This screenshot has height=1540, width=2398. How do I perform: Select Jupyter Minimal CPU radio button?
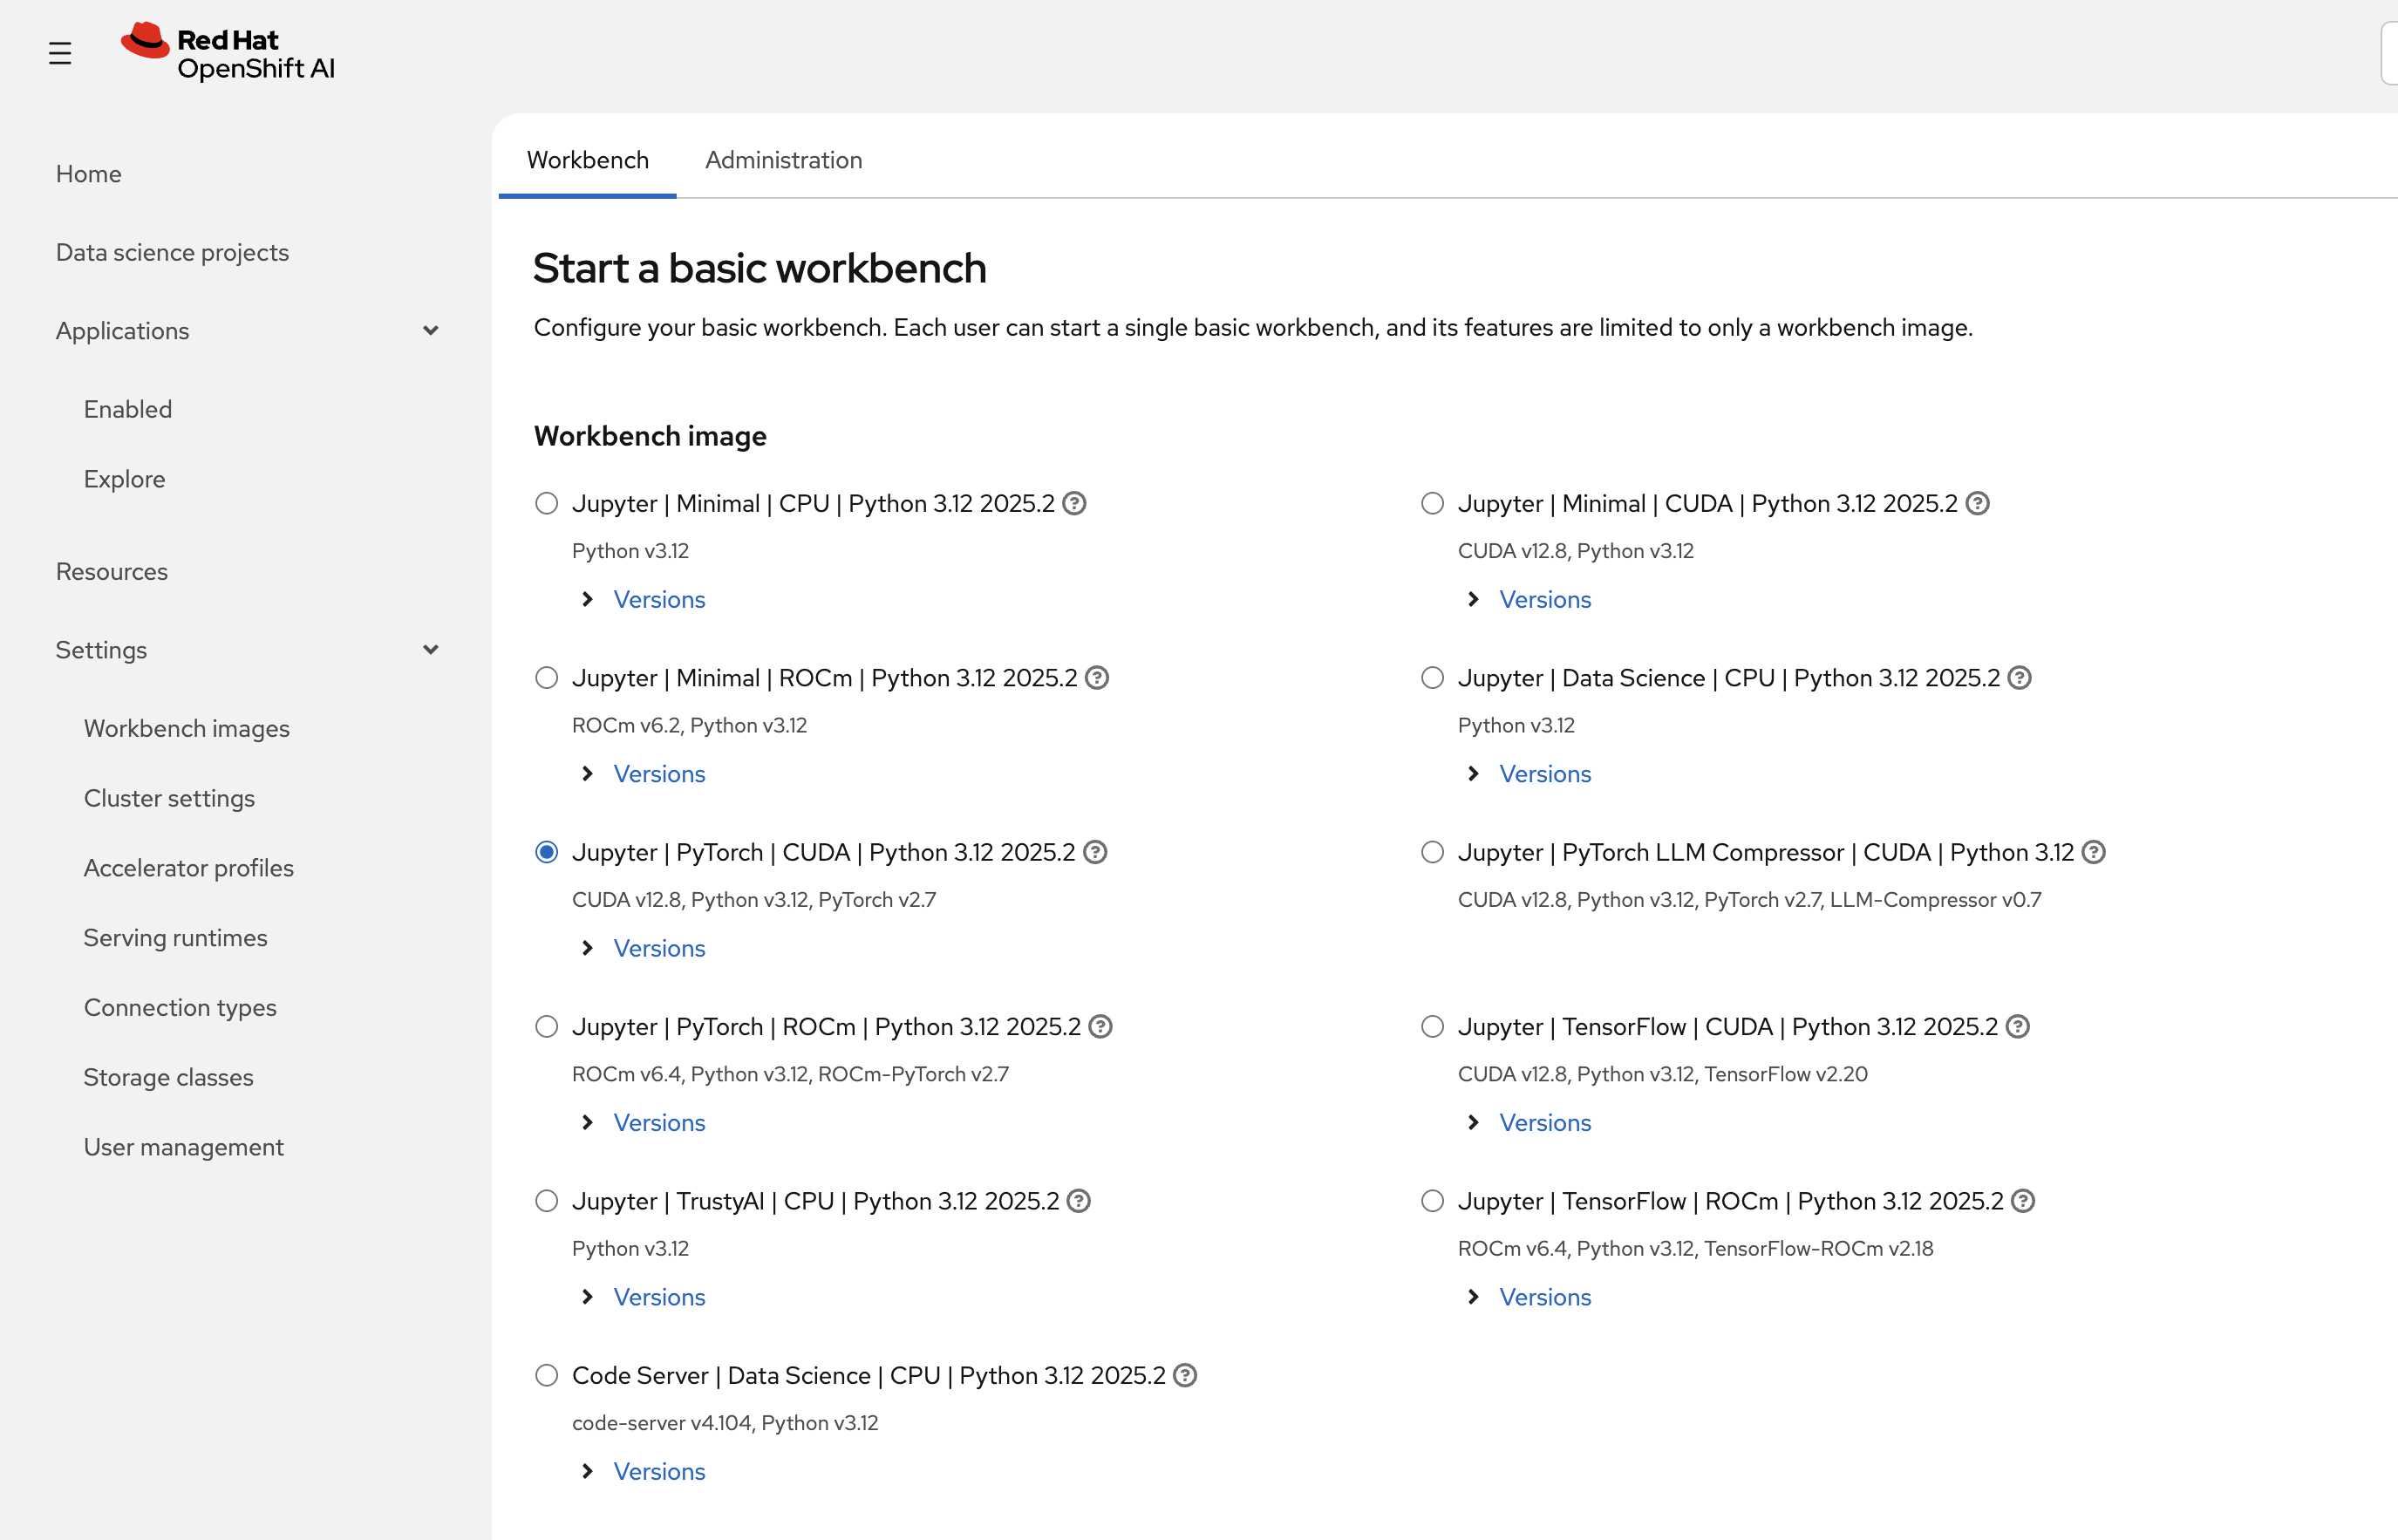tap(546, 503)
